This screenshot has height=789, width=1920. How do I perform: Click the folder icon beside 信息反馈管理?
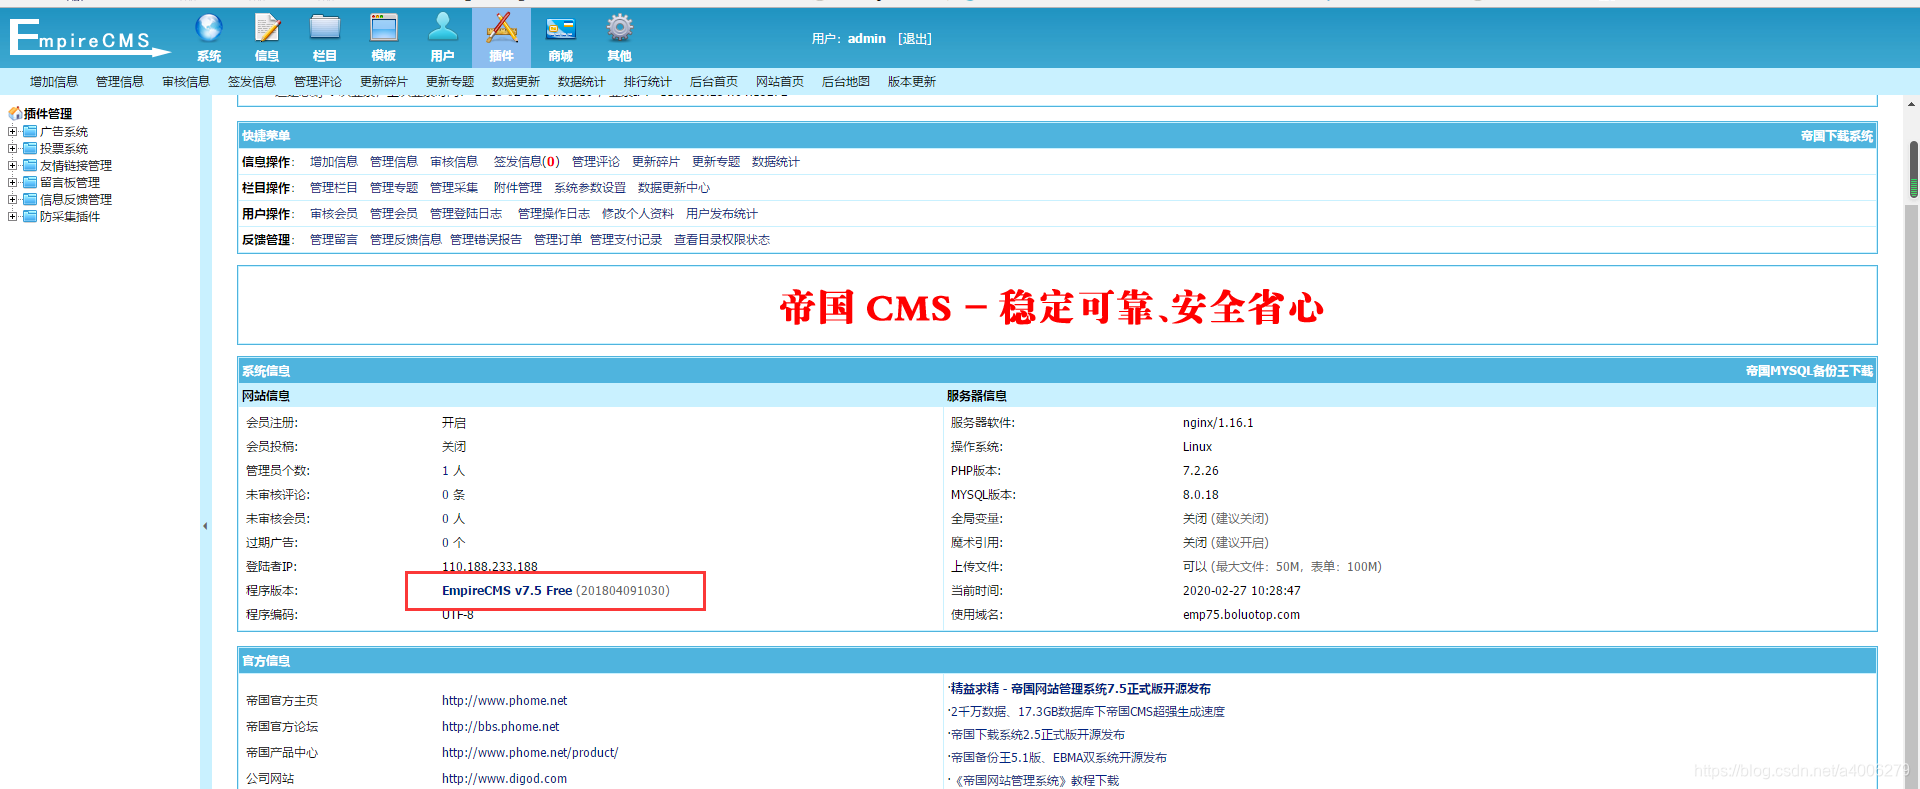30,199
